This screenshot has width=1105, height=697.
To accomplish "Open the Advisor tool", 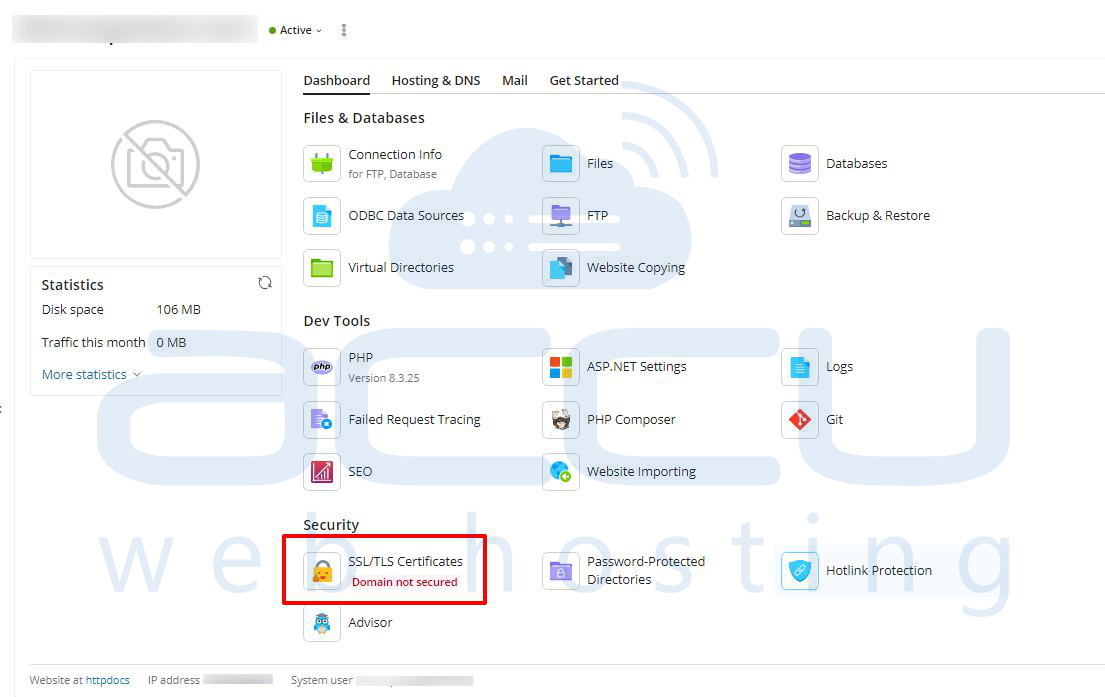I will click(x=371, y=622).
